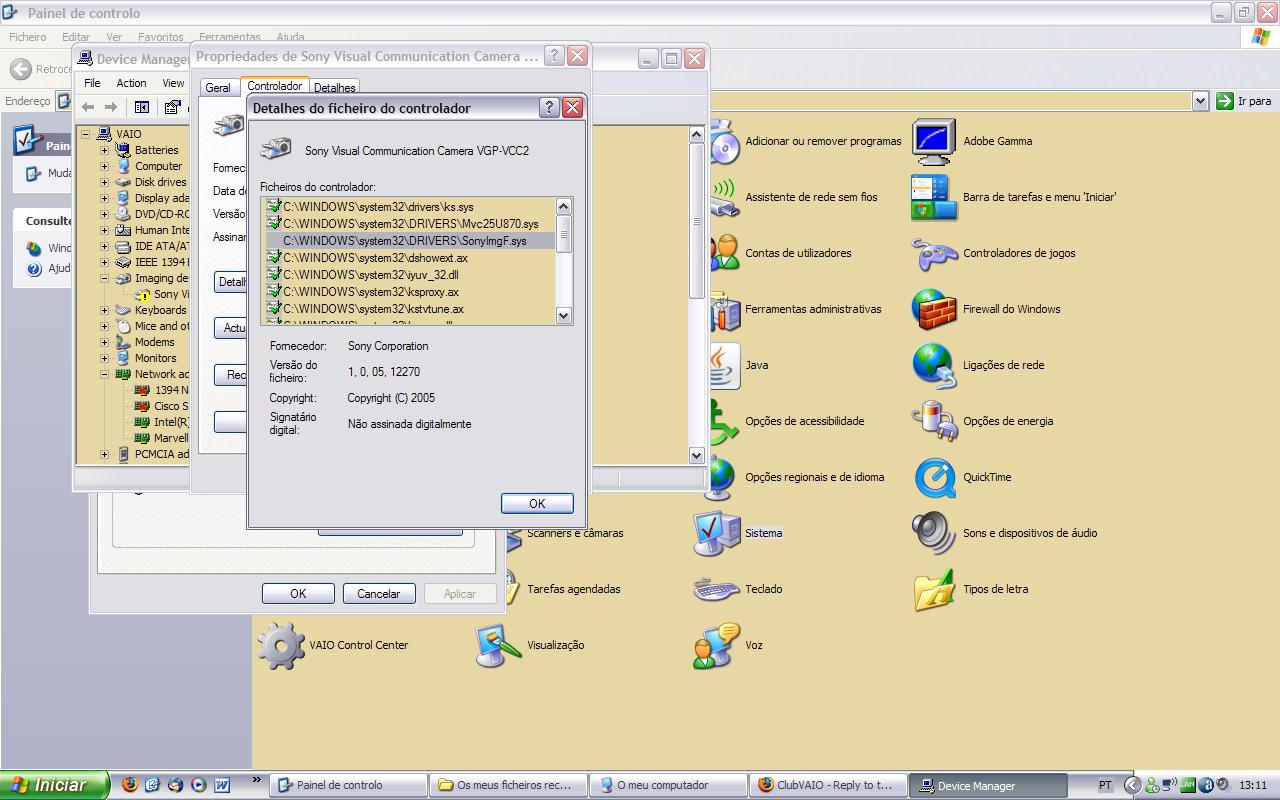
Task: Open Sistema control panel icon
Action: [717, 533]
